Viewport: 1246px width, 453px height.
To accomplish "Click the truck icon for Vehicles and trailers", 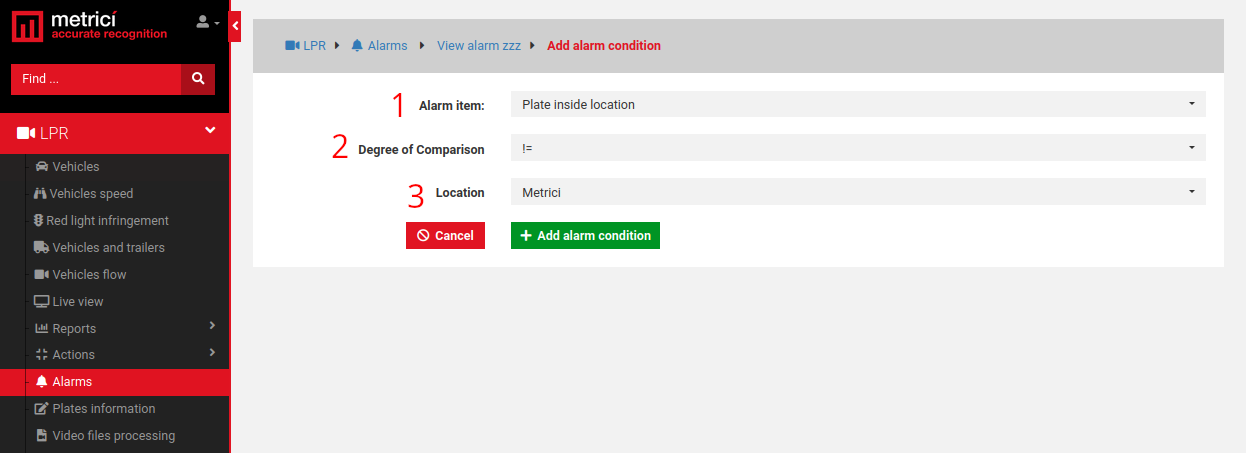I will click(41, 247).
